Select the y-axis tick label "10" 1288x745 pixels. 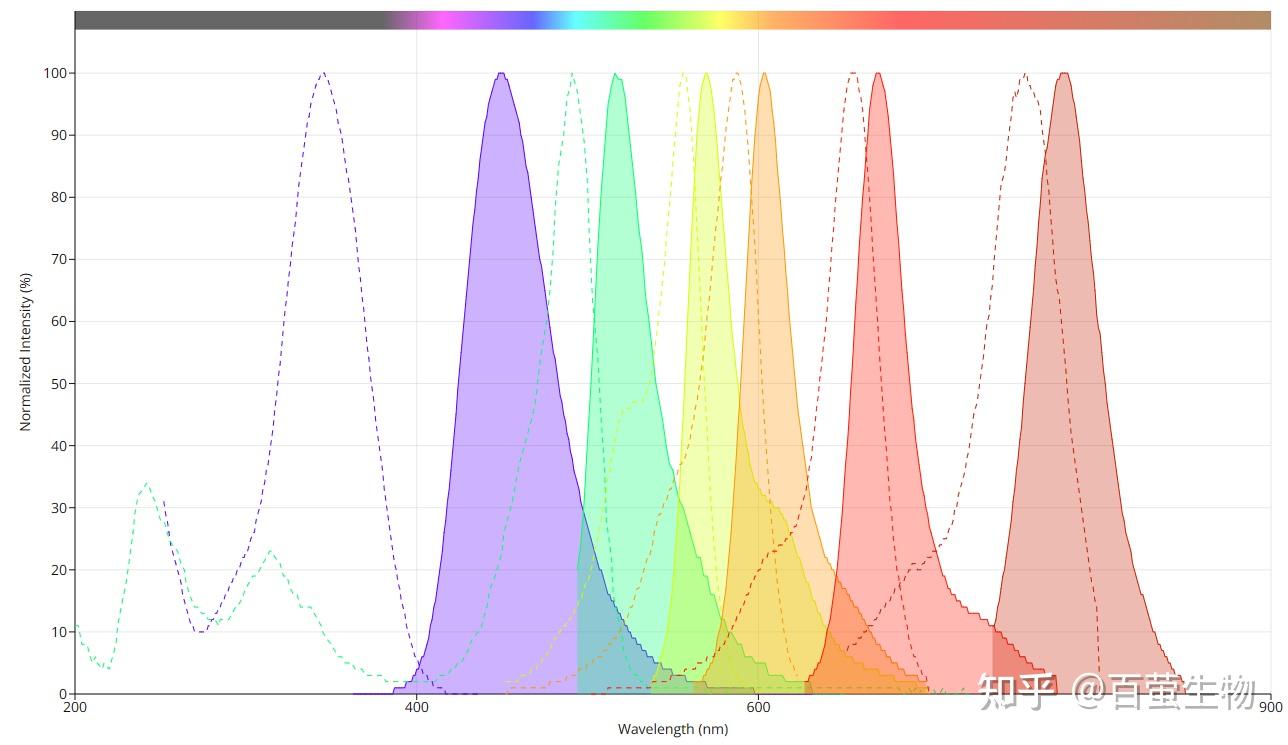click(58, 631)
